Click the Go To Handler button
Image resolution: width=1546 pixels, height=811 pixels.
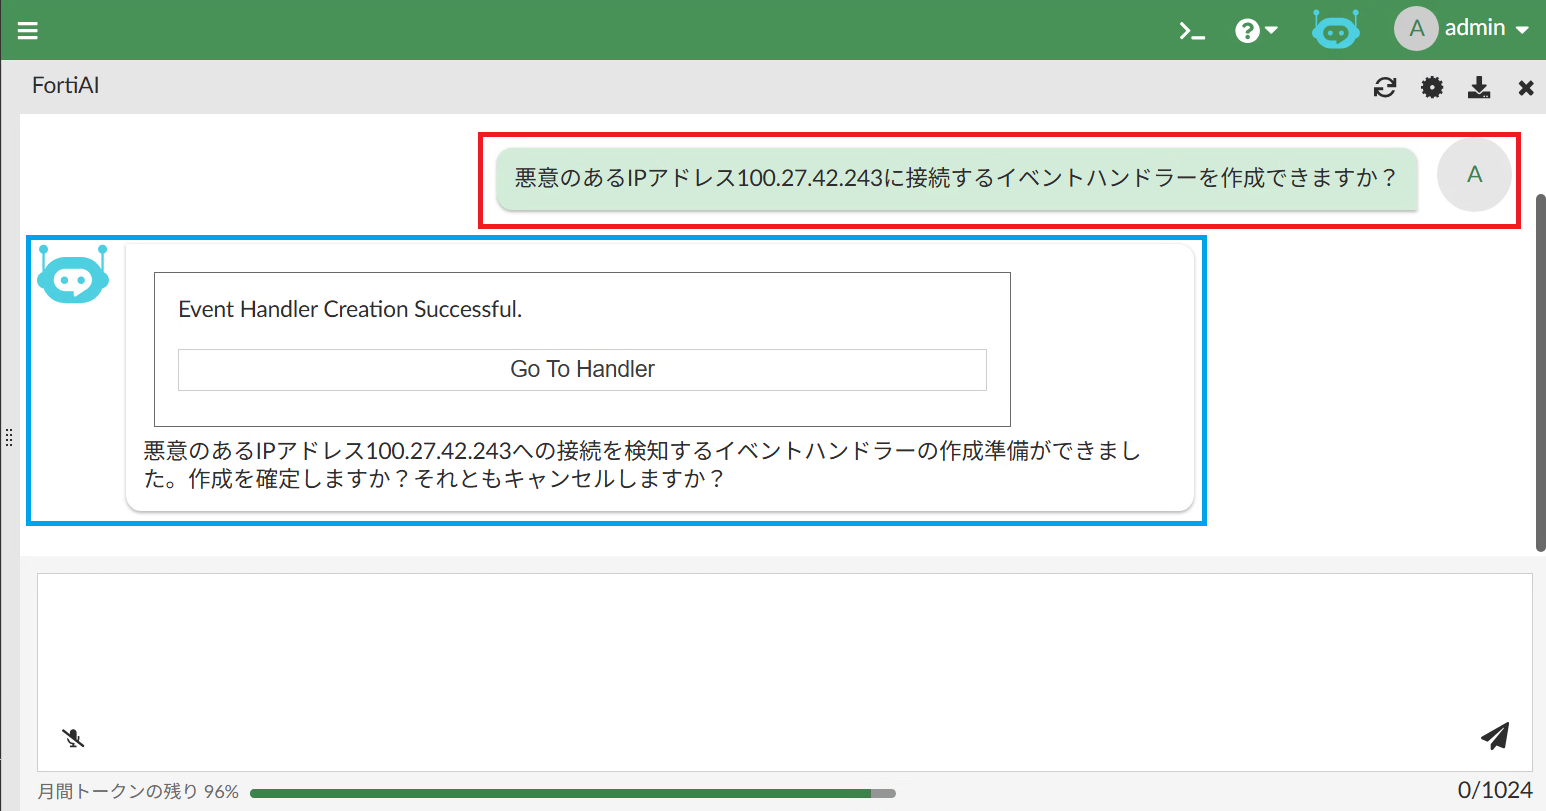[x=582, y=369]
